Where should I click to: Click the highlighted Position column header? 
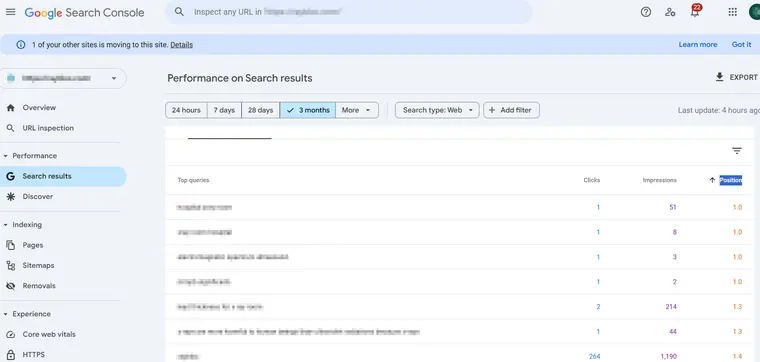(x=730, y=180)
